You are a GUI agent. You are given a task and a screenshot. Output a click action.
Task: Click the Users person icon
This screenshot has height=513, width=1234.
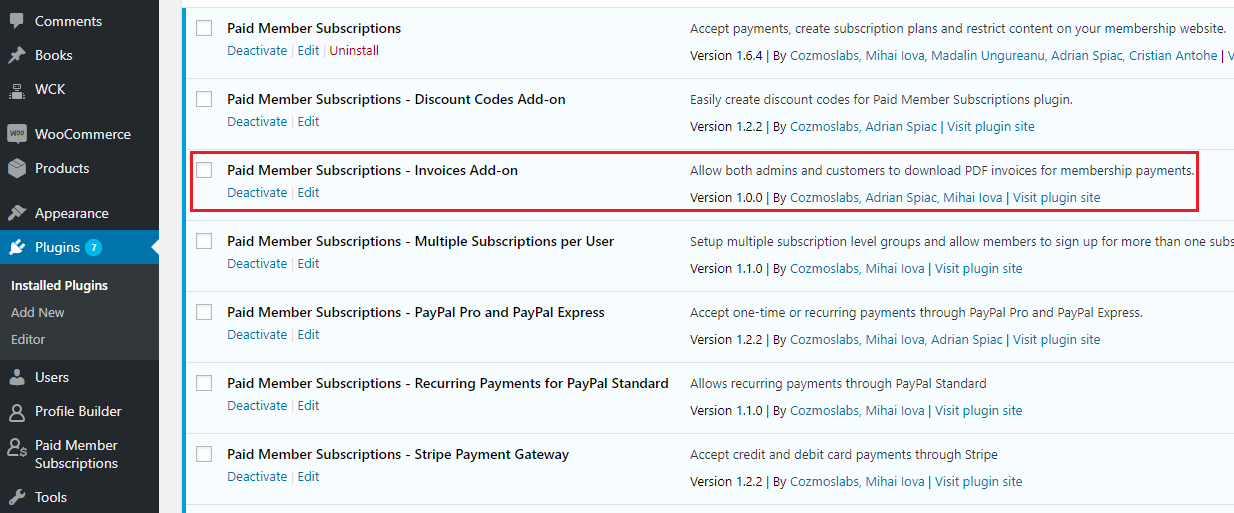point(17,377)
